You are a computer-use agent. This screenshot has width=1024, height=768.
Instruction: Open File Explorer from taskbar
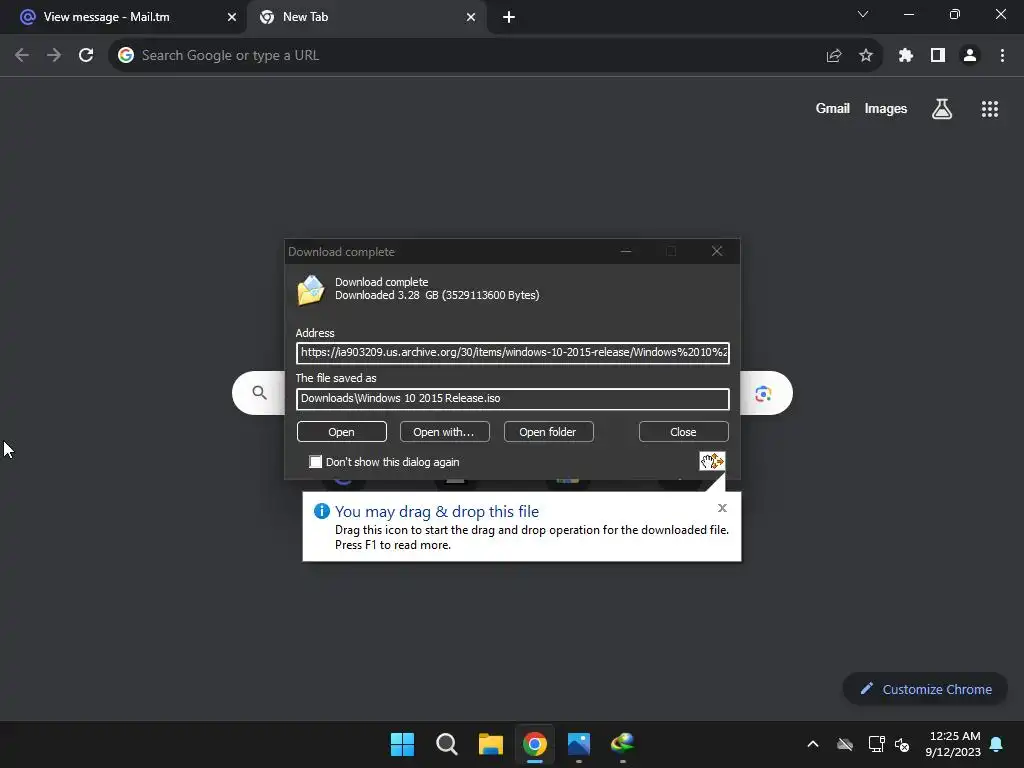490,744
